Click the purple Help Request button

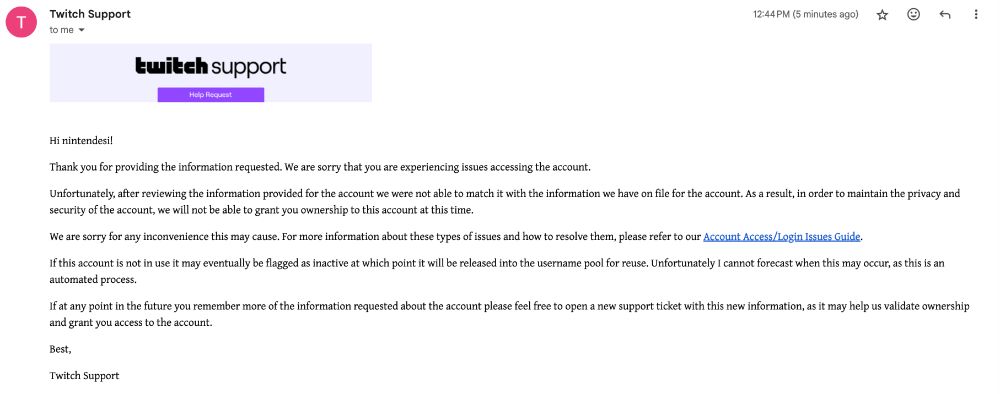(x=210, y=94)
